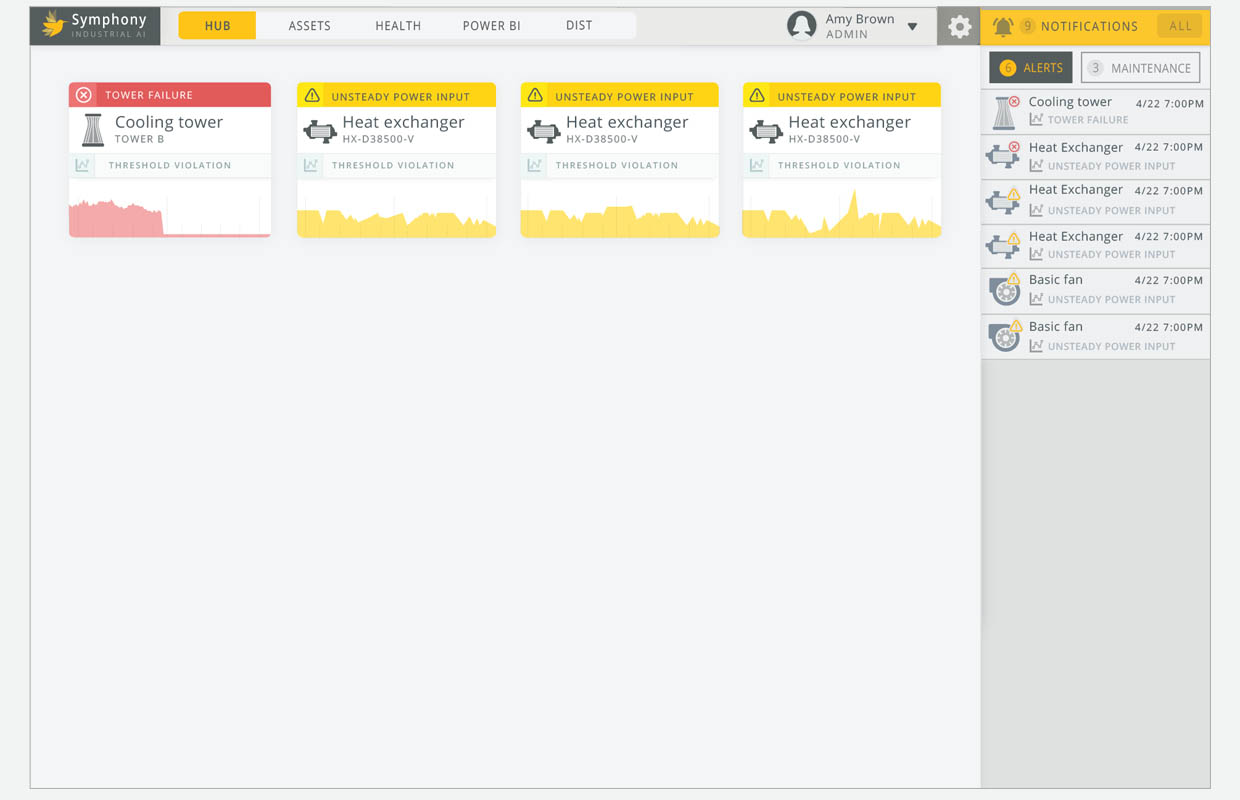Click the red X icon on Tower Failure card

coord(84,95)
